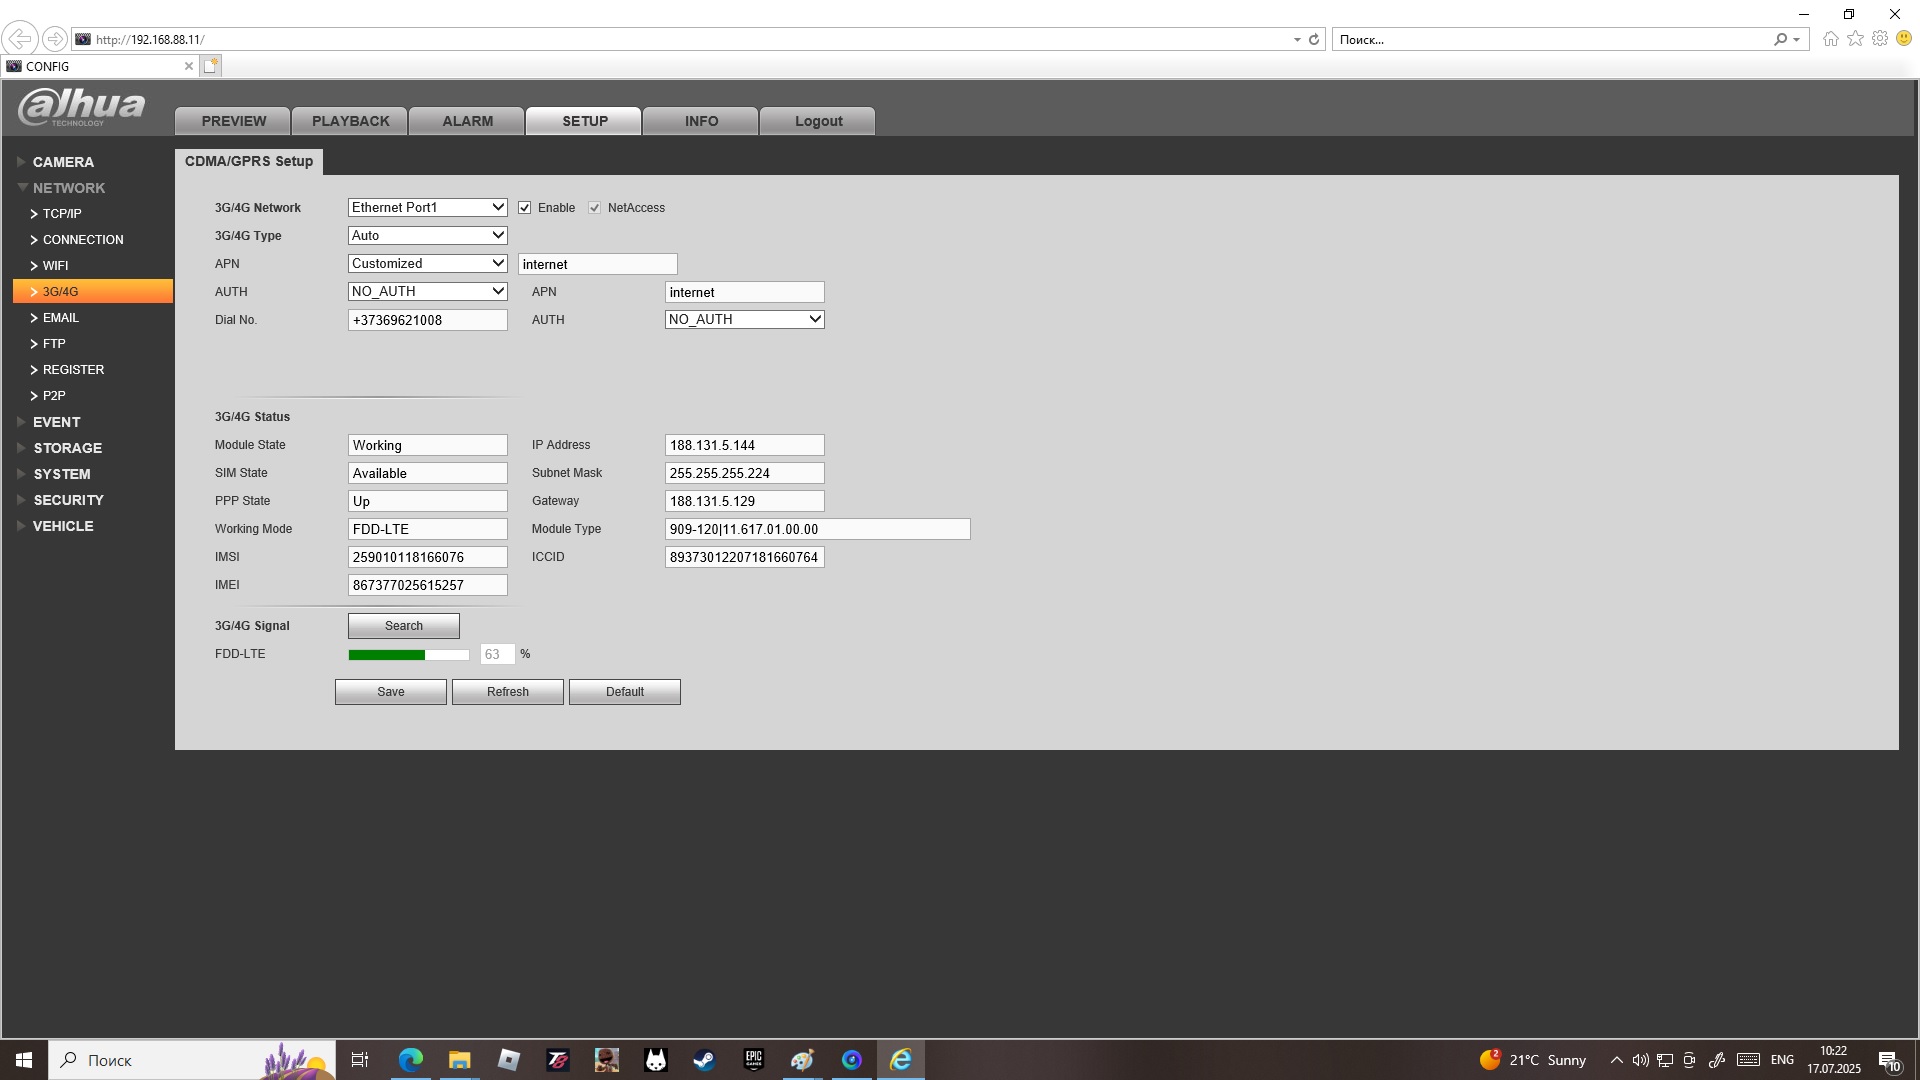Open the browser settings gear icon
The image size is (1920, 1080).
[1880, 39]
